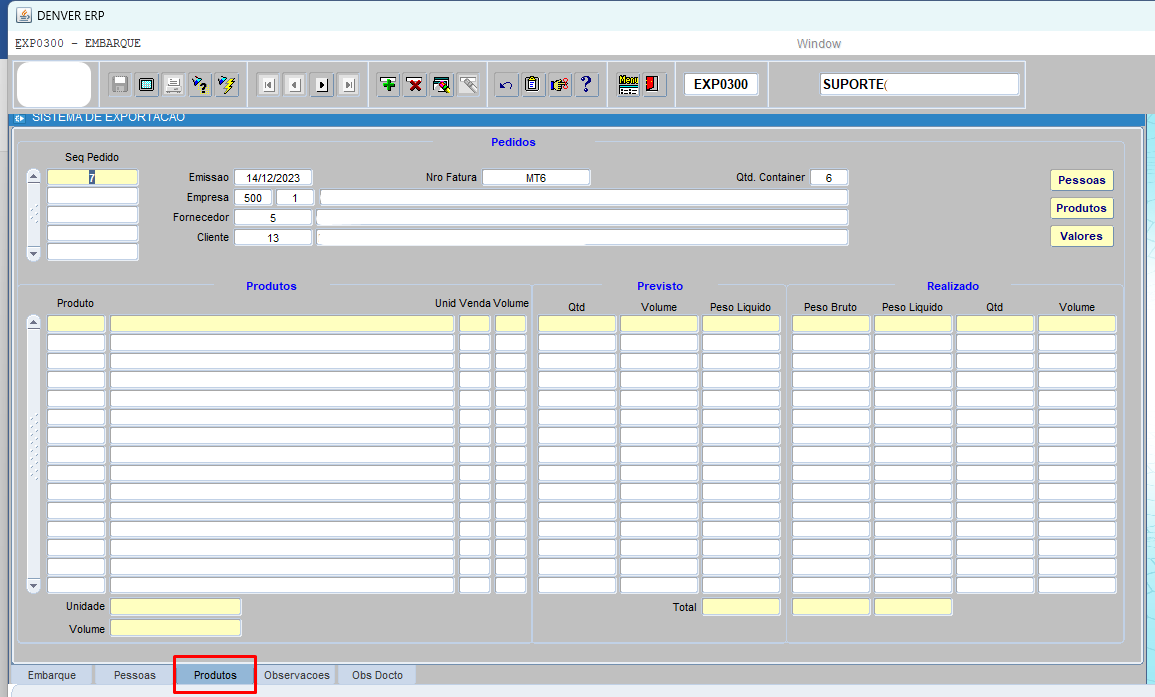Viewport: 1155px width, 697px height.
Task: Click the Print toolbar icon
Action: tap(174, 85)
